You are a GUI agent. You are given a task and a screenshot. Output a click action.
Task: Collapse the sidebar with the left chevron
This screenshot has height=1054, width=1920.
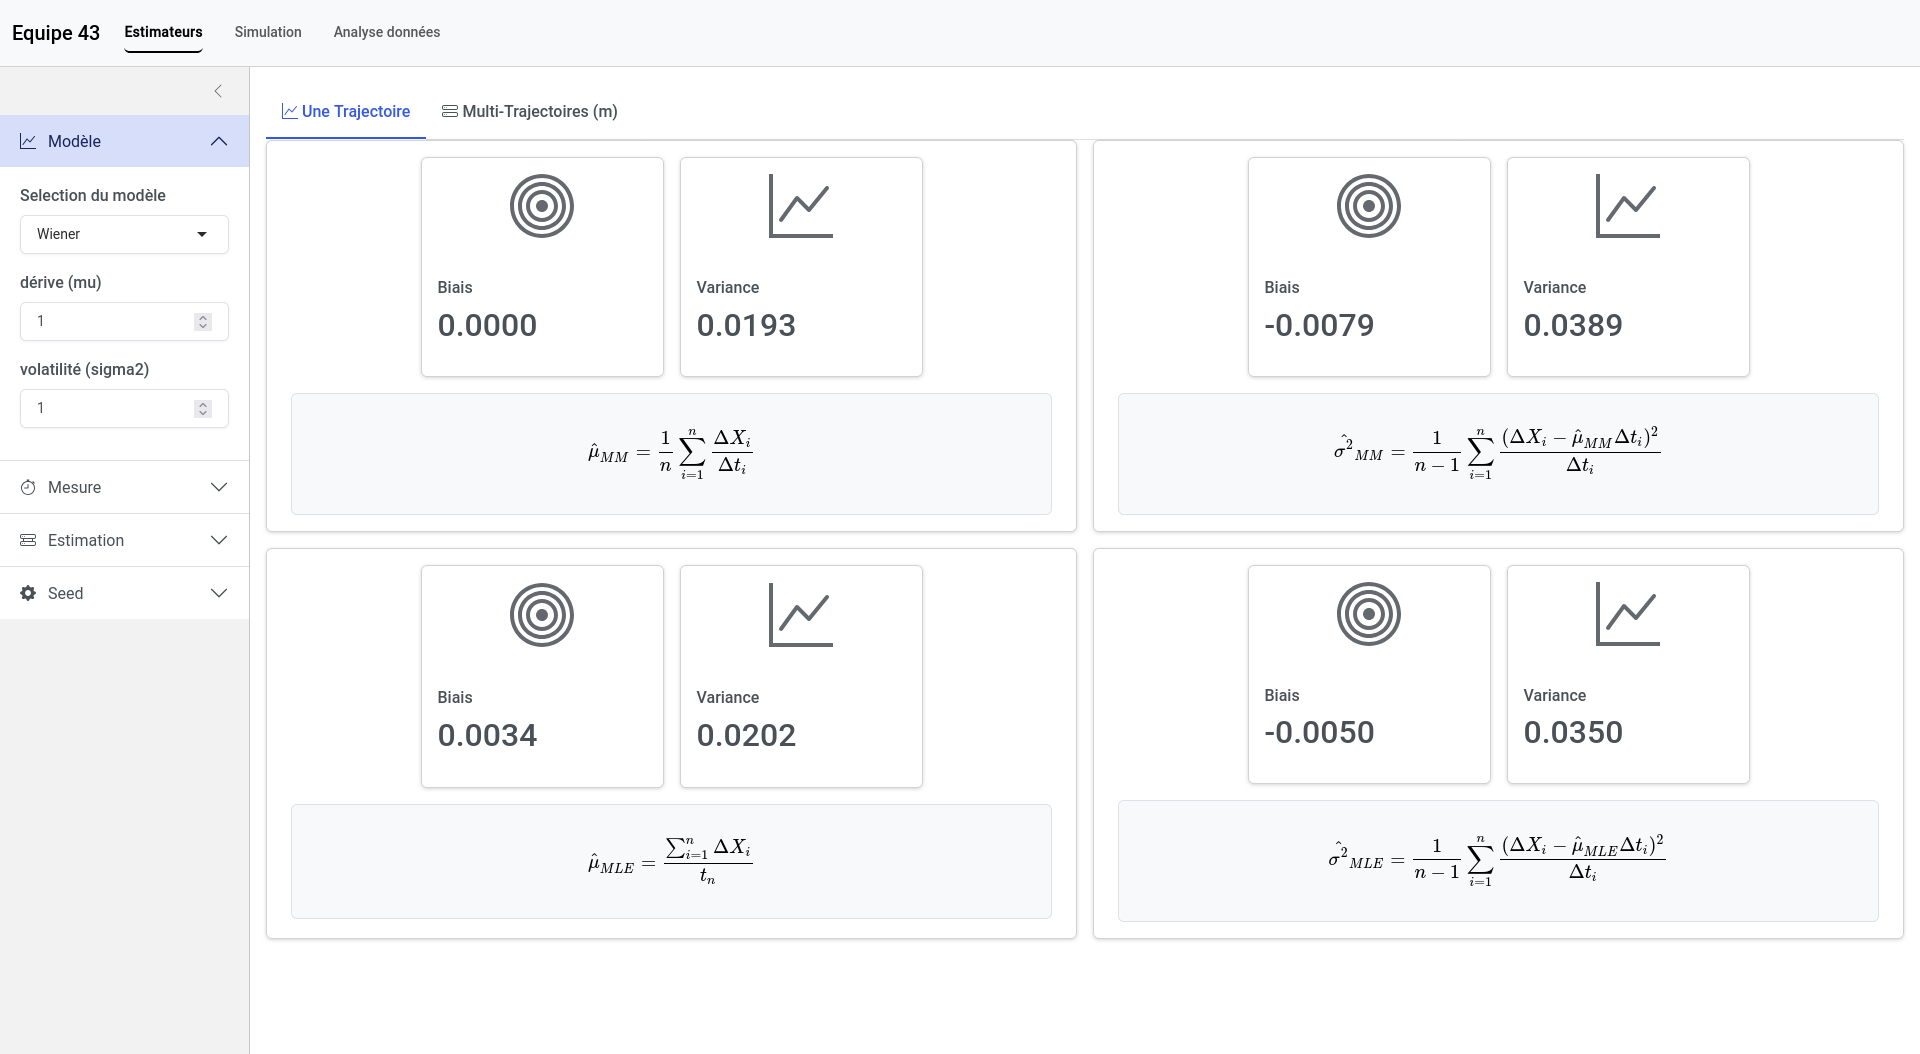[x=218, y=91]
